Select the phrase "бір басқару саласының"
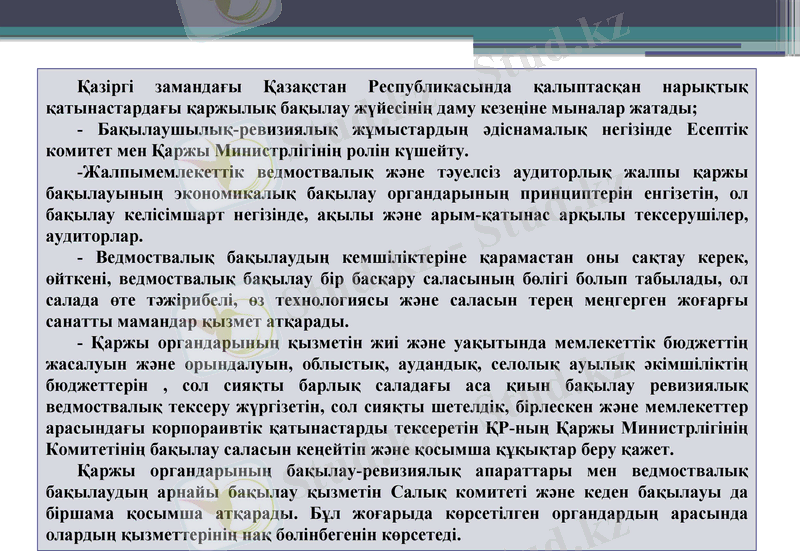The image size is (800, 551). pos(417,279)
